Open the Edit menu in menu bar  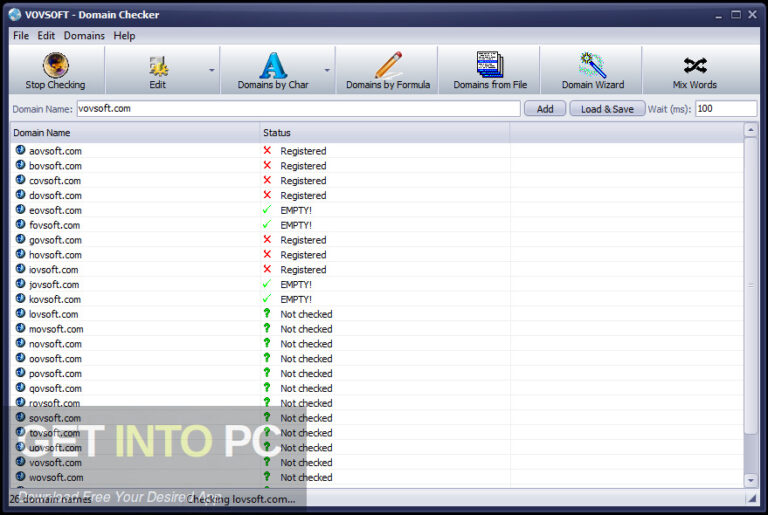pyautogui.click(x=46, y=36)
